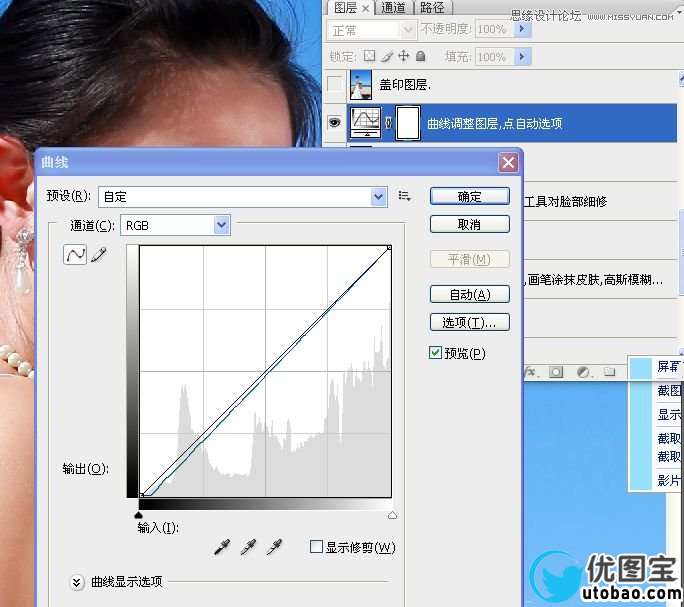
Task: Select the pencil draw-curve tool
Action: point(99,254)
